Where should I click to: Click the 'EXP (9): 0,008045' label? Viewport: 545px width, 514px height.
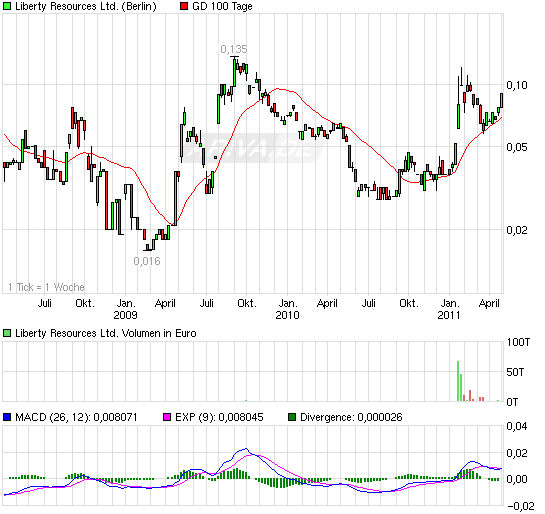[219, 417]
